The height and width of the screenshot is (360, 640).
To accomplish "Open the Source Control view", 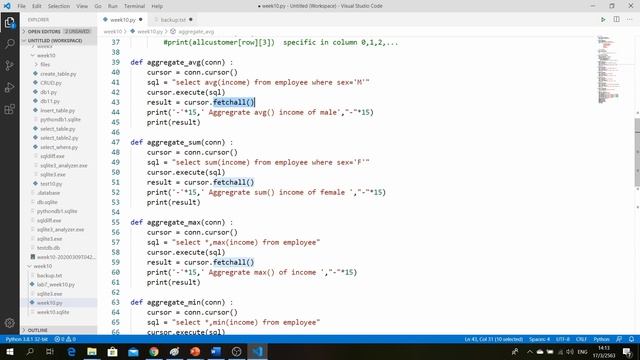I will (9, 65).
